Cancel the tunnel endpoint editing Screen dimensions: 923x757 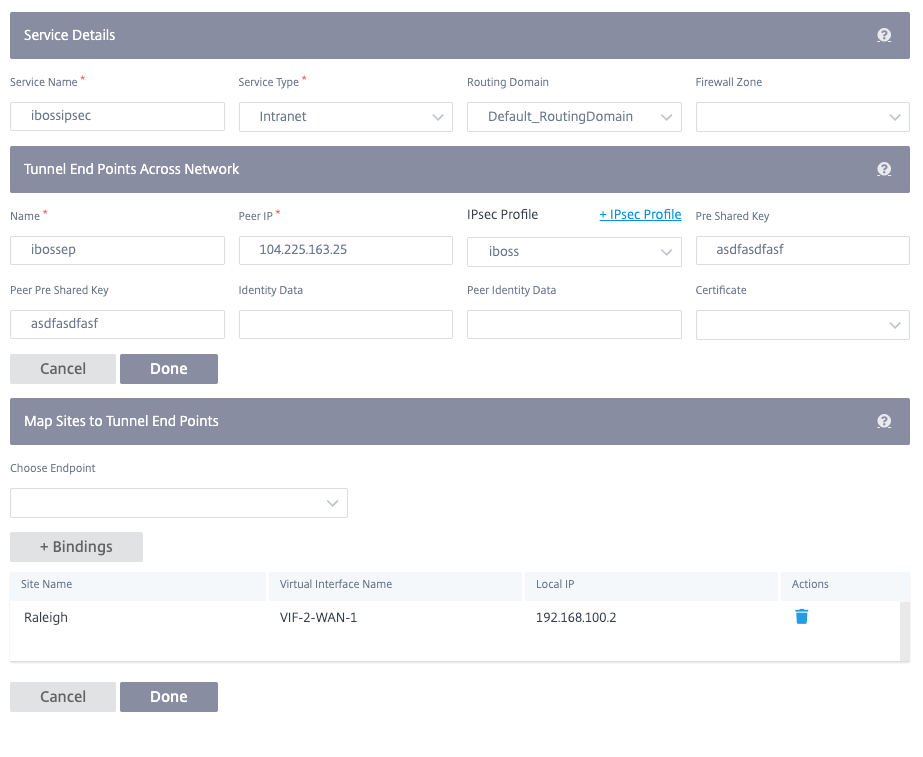(63, 369)
